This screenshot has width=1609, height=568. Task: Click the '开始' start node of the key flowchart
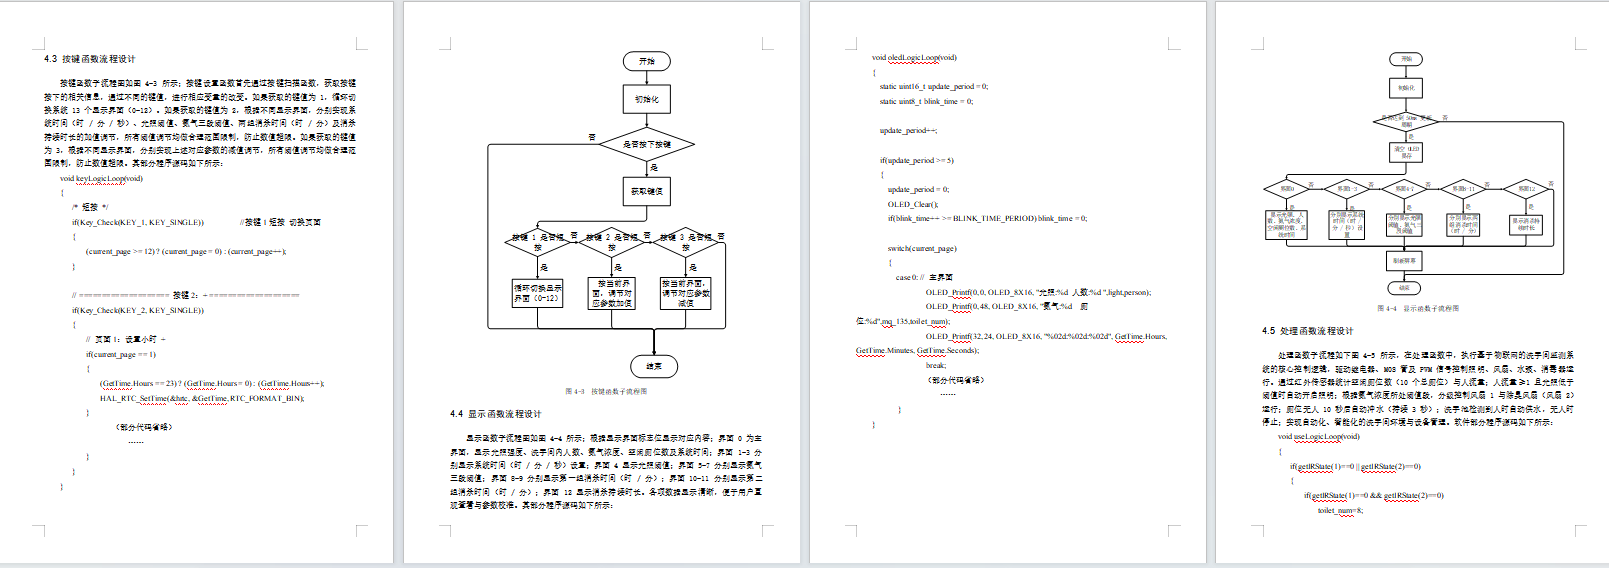(647, 61)
